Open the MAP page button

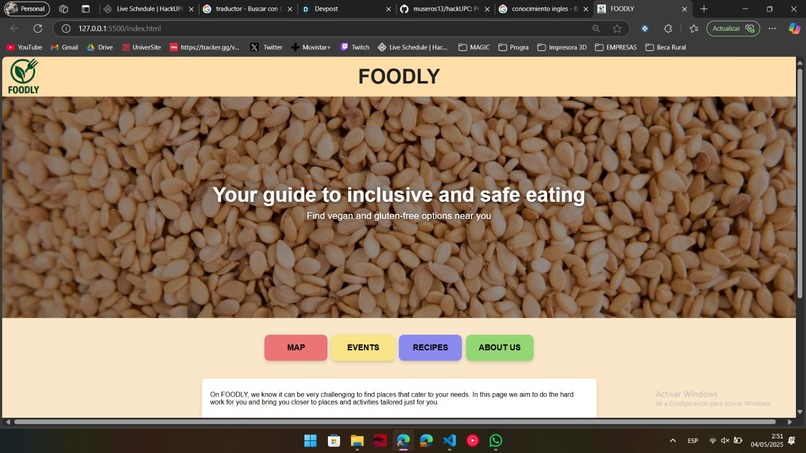pos(296,348)
